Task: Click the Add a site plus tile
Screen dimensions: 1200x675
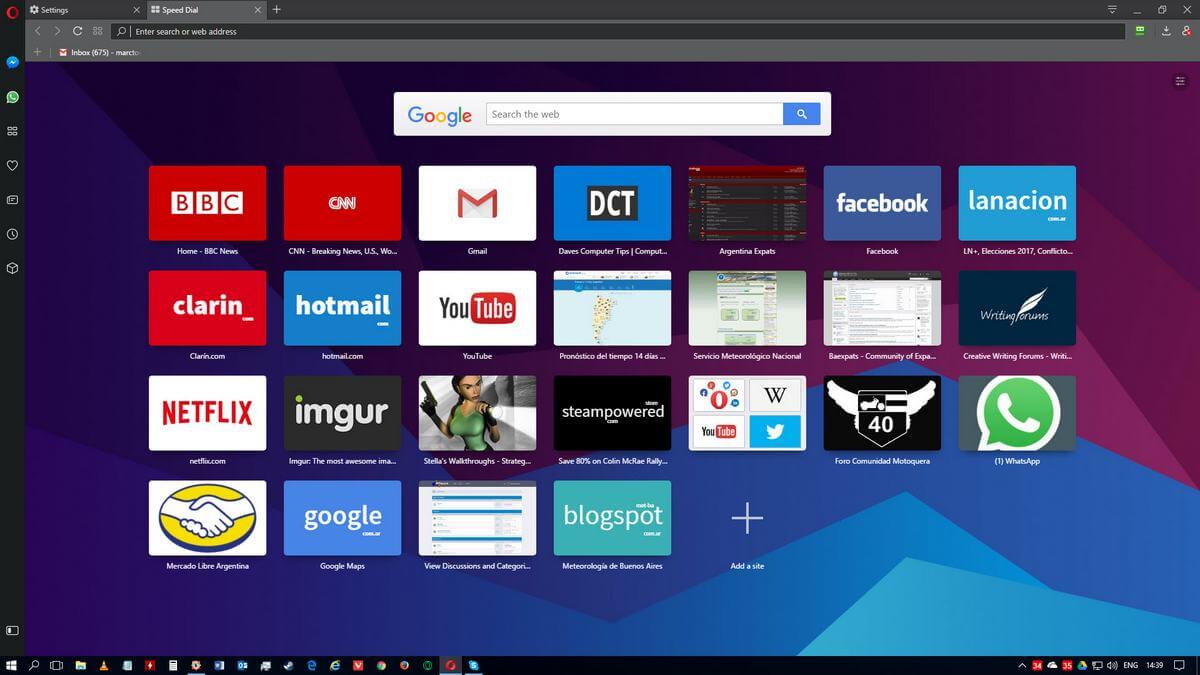Action: pos(747,518)
